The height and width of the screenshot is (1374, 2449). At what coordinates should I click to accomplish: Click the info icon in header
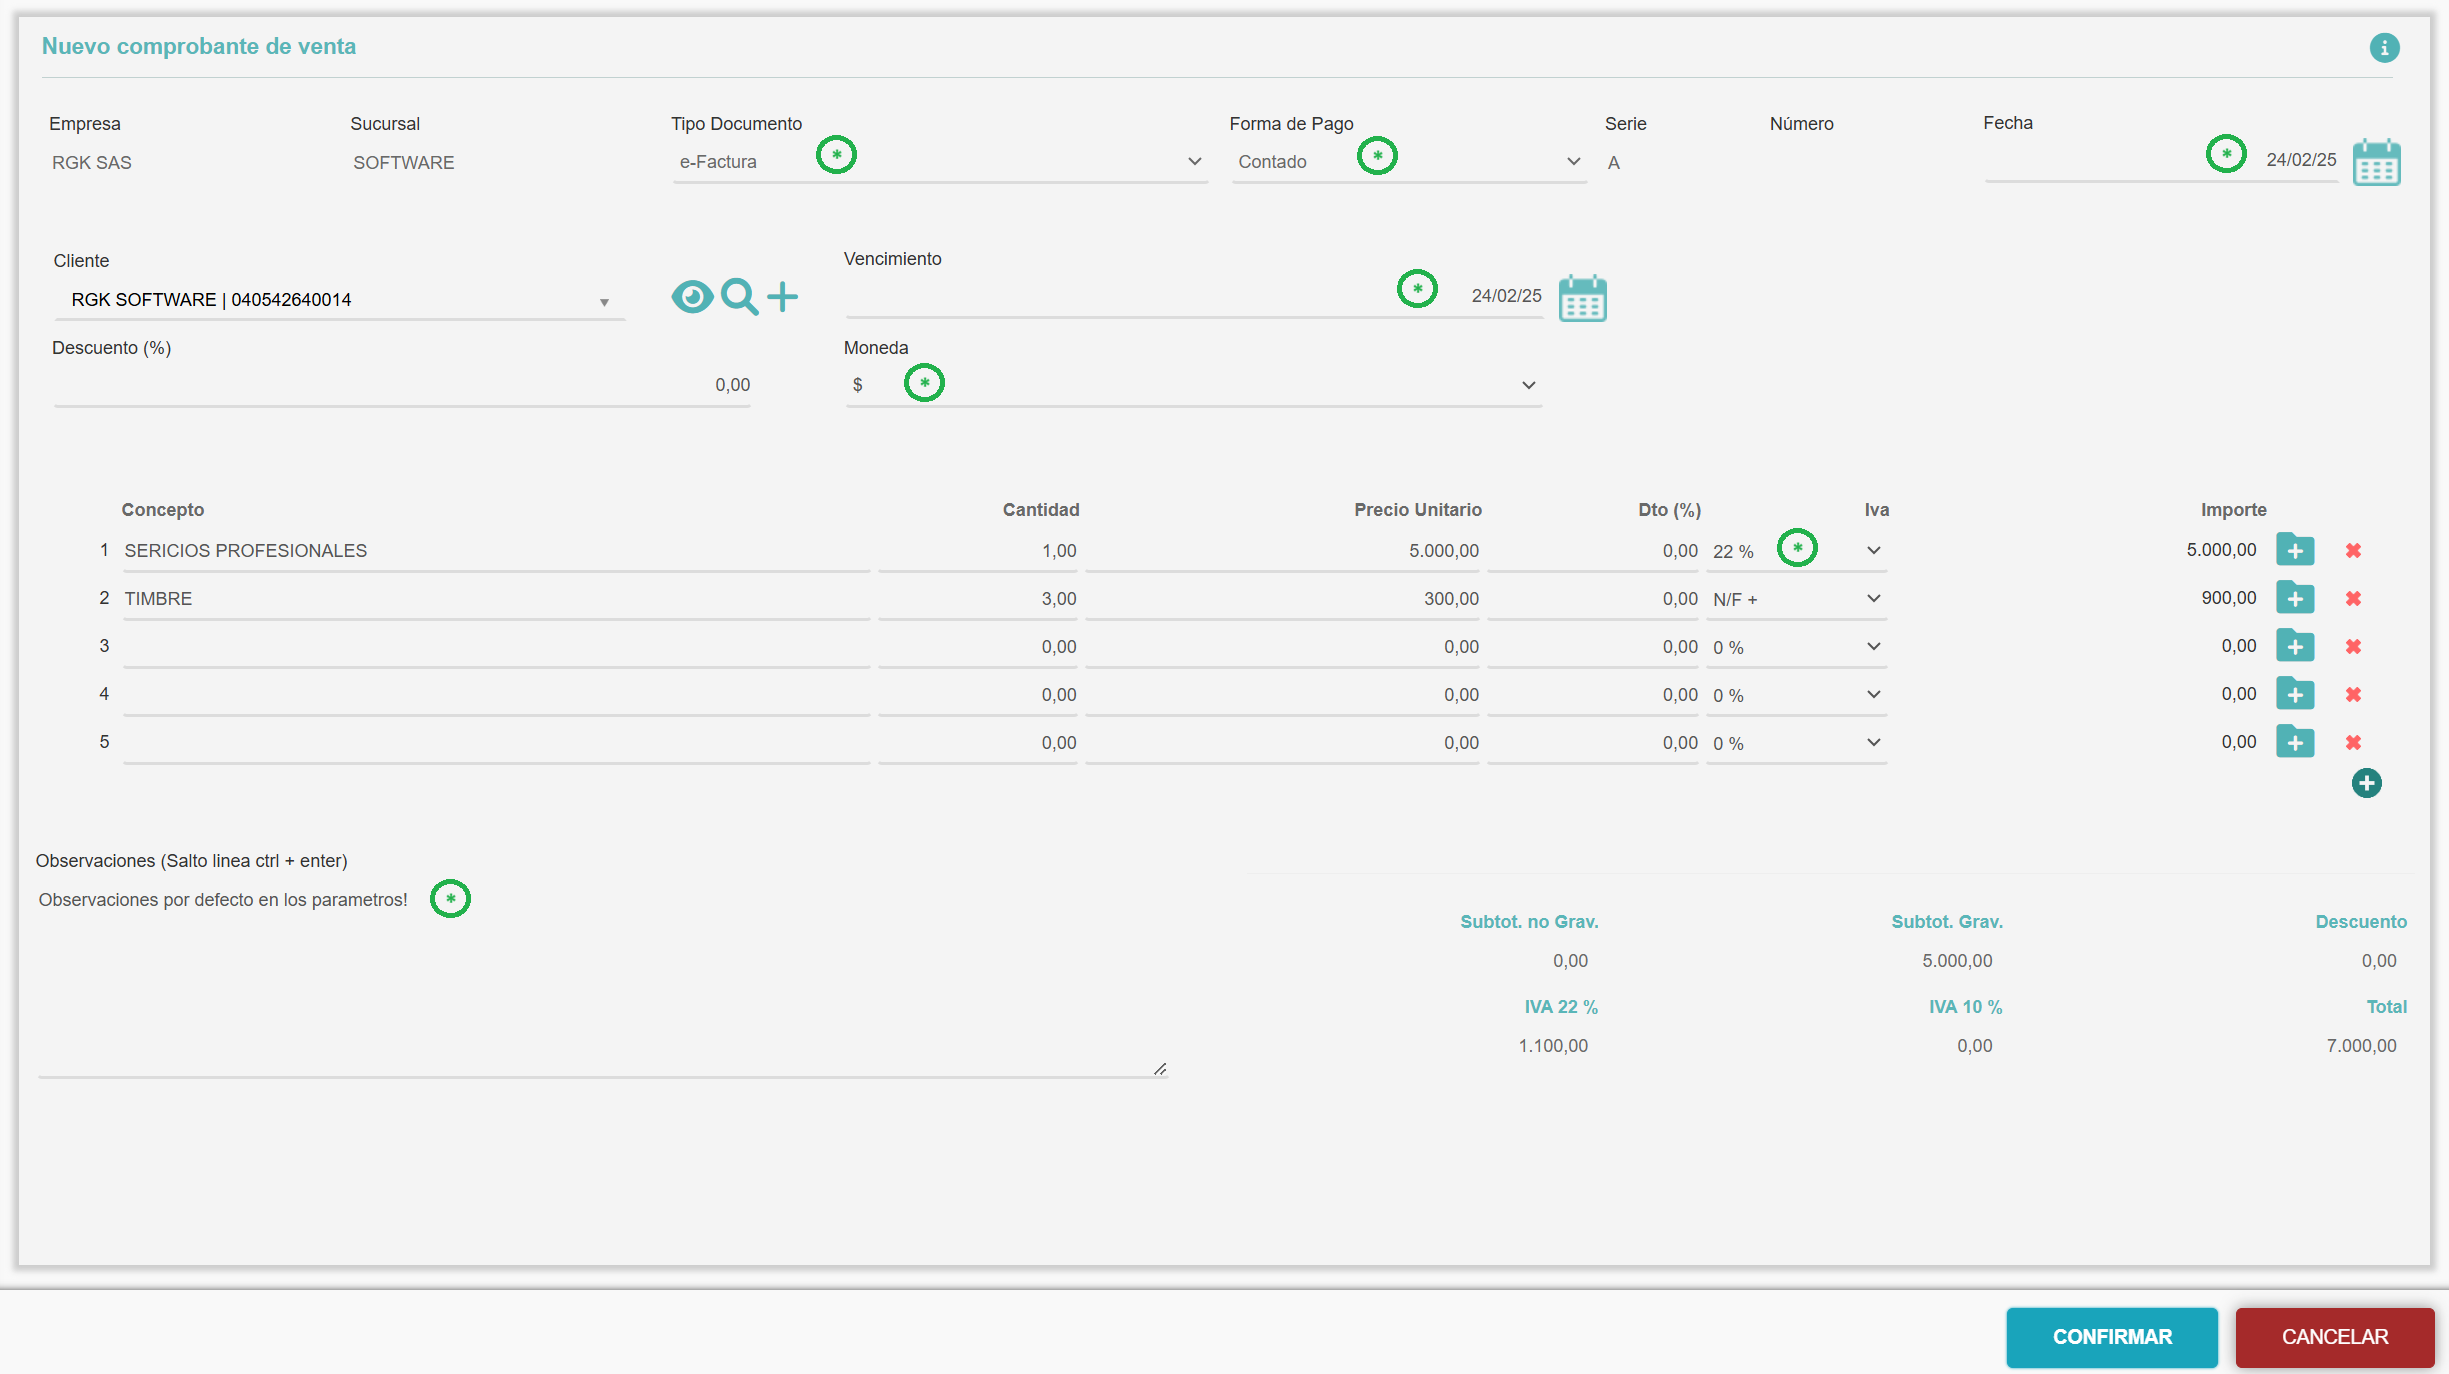tap(2384, 47)
